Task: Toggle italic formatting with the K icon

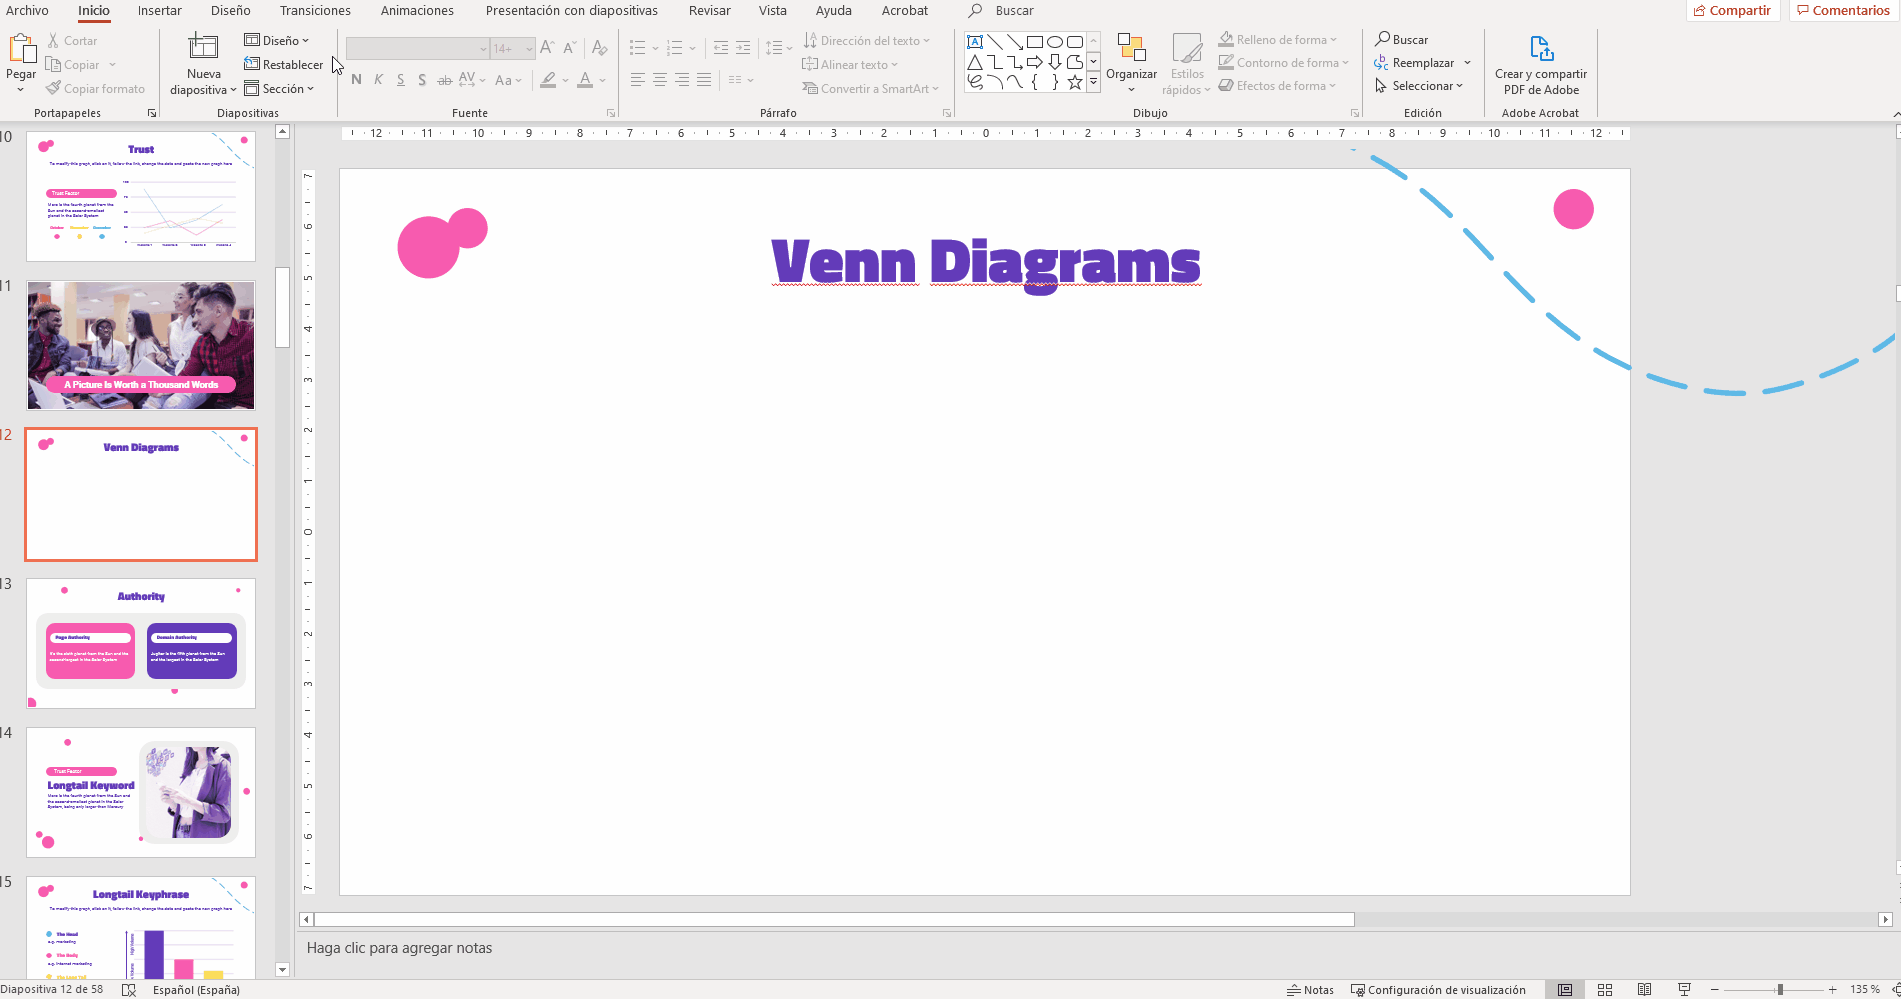Action: pyautogui.click(x=378, y=79)
